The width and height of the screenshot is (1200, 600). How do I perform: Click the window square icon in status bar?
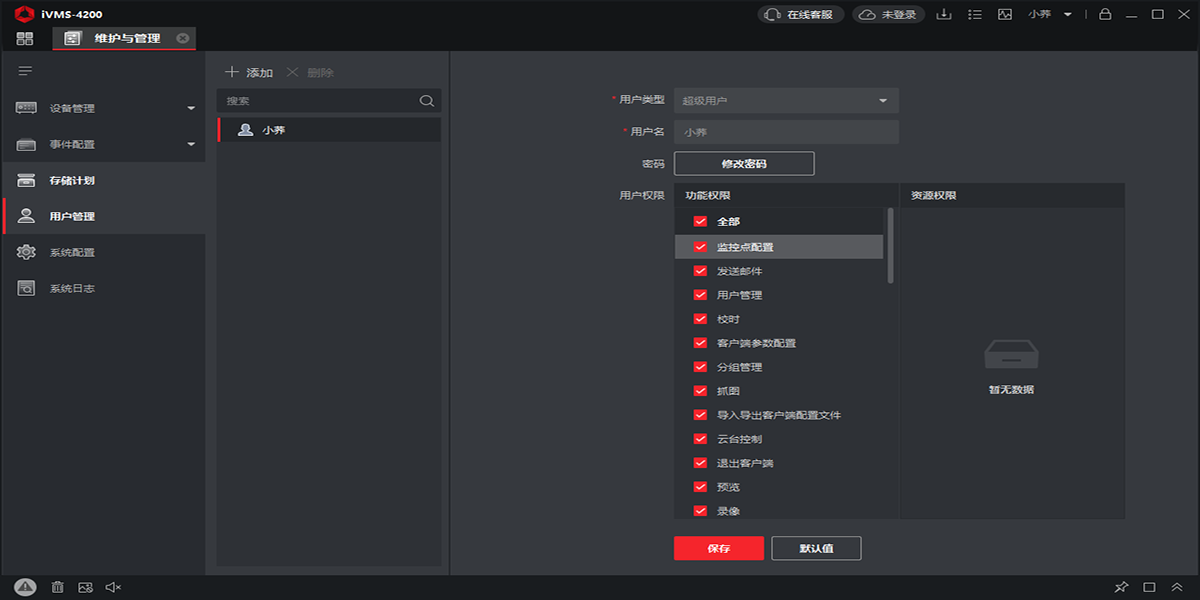1149,587
